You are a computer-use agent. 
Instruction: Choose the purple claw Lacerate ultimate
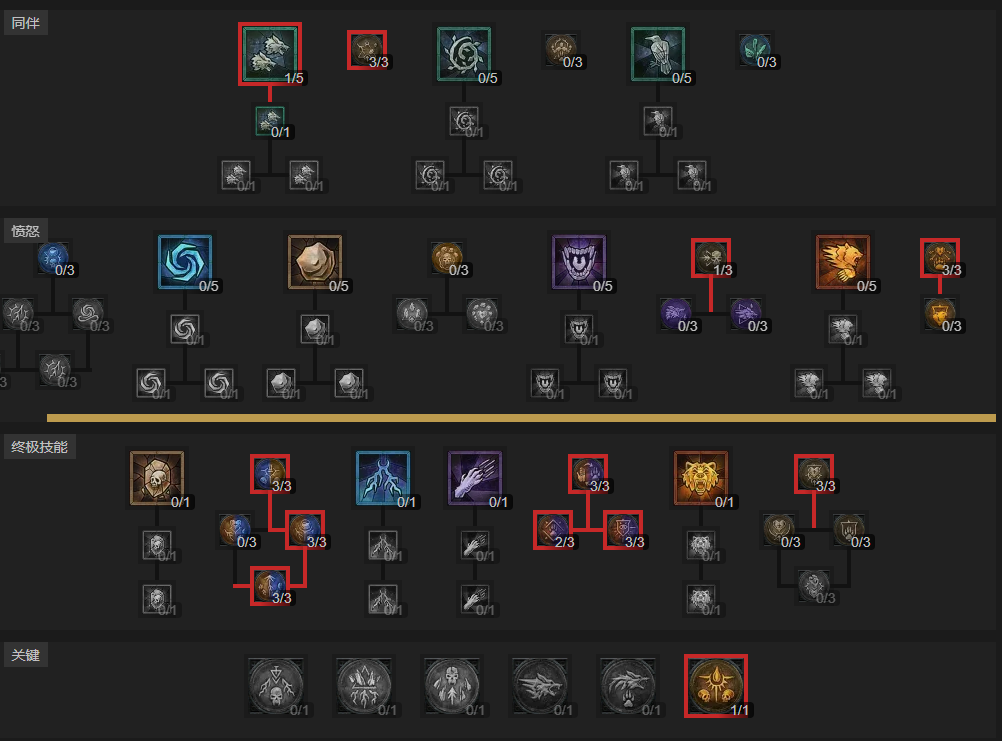(x=475, y=478)
